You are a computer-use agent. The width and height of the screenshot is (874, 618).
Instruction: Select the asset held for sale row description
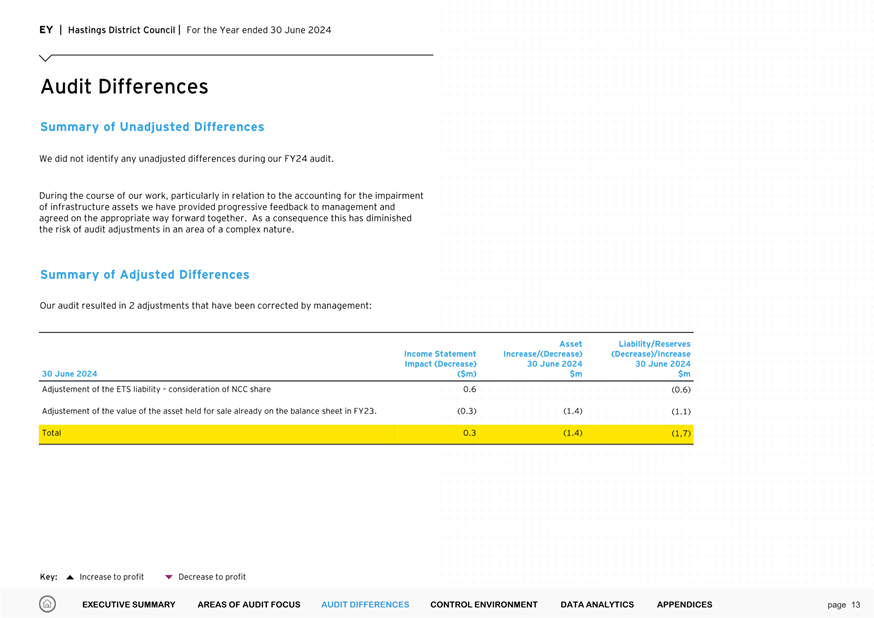coord(209,411)
